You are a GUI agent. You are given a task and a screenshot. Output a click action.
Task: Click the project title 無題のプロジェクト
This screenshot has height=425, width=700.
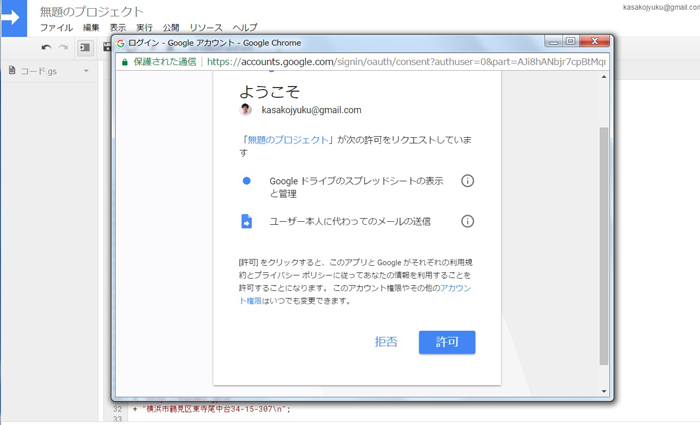pyautogui.click(x=92, y=12)
